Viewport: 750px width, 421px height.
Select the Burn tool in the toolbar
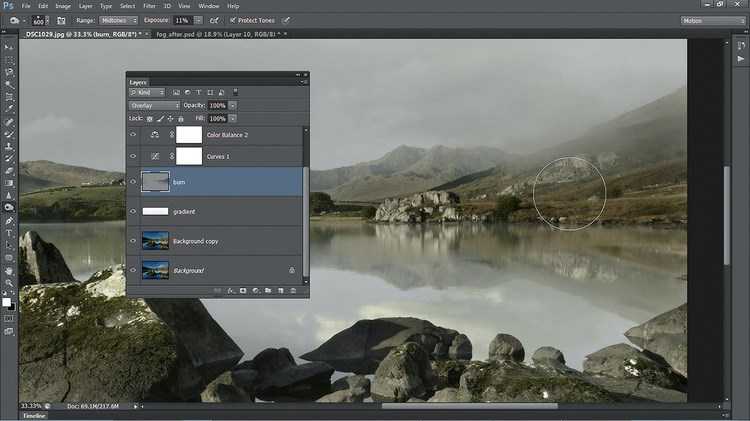click(x=9, y=207)
